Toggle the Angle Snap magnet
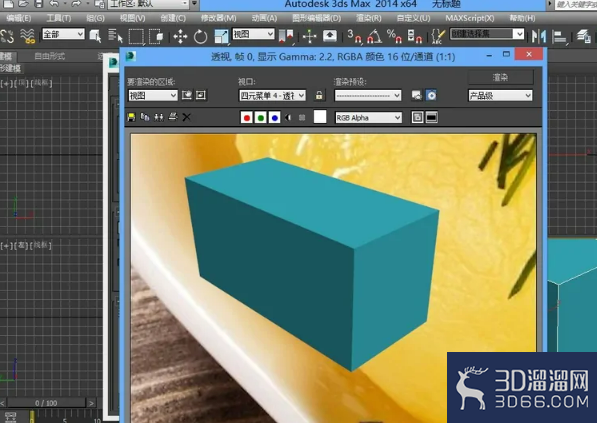This screenshot has height=423, width=597. coord(374,36)
